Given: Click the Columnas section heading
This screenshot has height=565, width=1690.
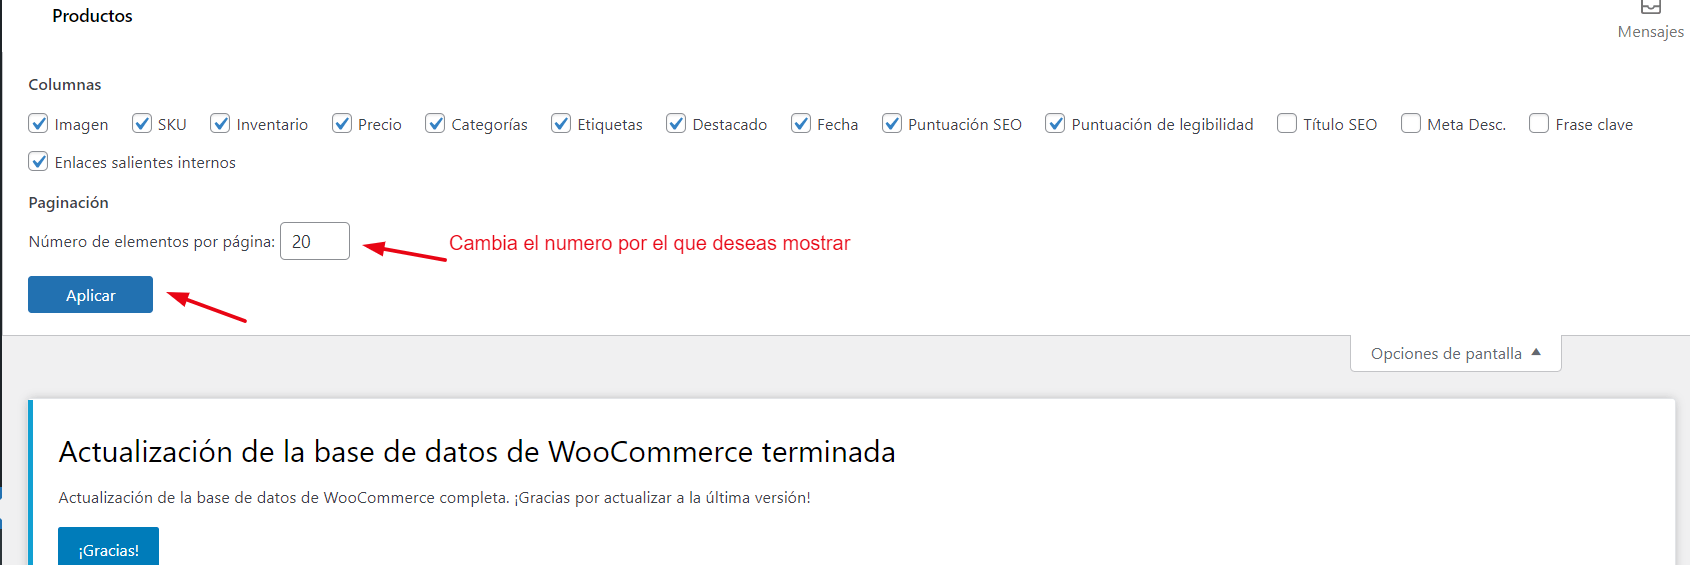Looking at the screenshot, I should pyautogui.click(x=65, y=85).
